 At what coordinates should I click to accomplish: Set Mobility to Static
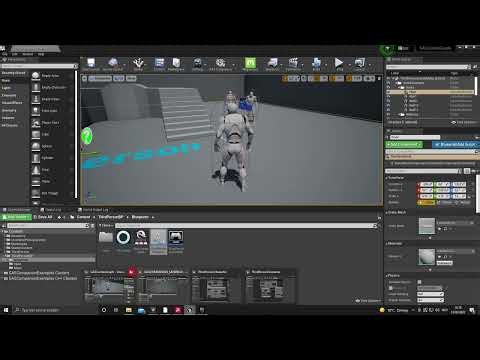pyautogui.click(x=426, y=202)
